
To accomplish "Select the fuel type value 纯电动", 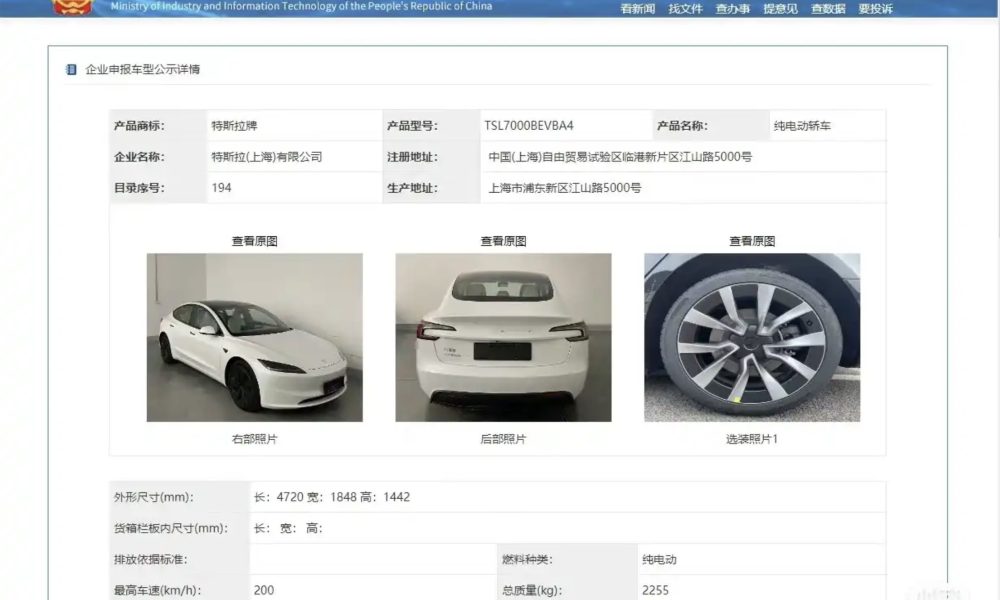I will click(x=659, y=559).
